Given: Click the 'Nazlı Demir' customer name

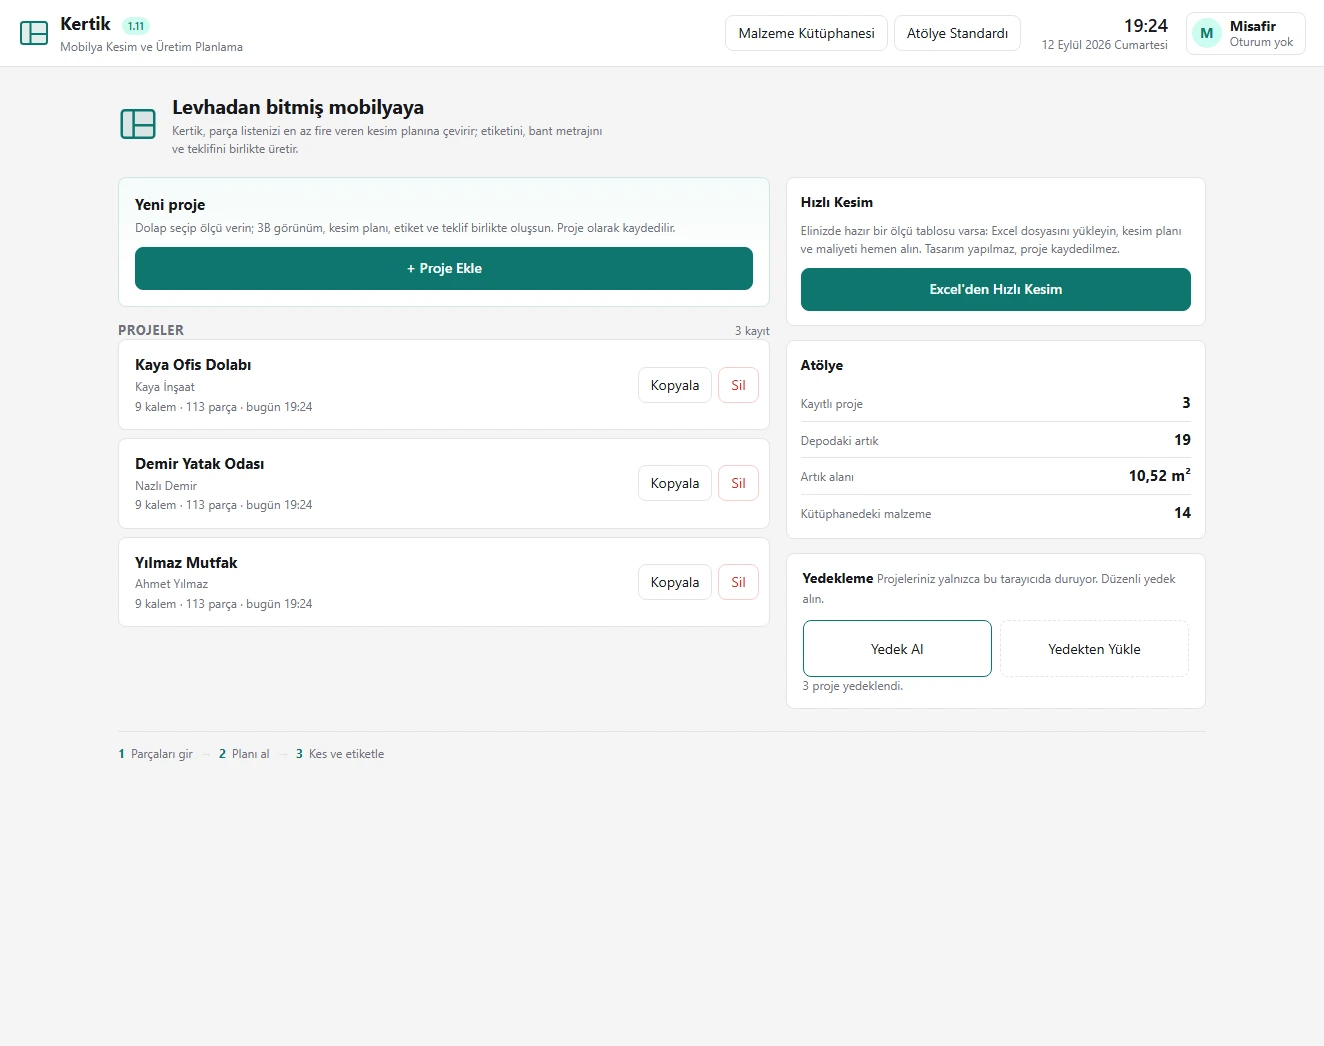Looking at the screenshot, I should [x=166, y=486].
